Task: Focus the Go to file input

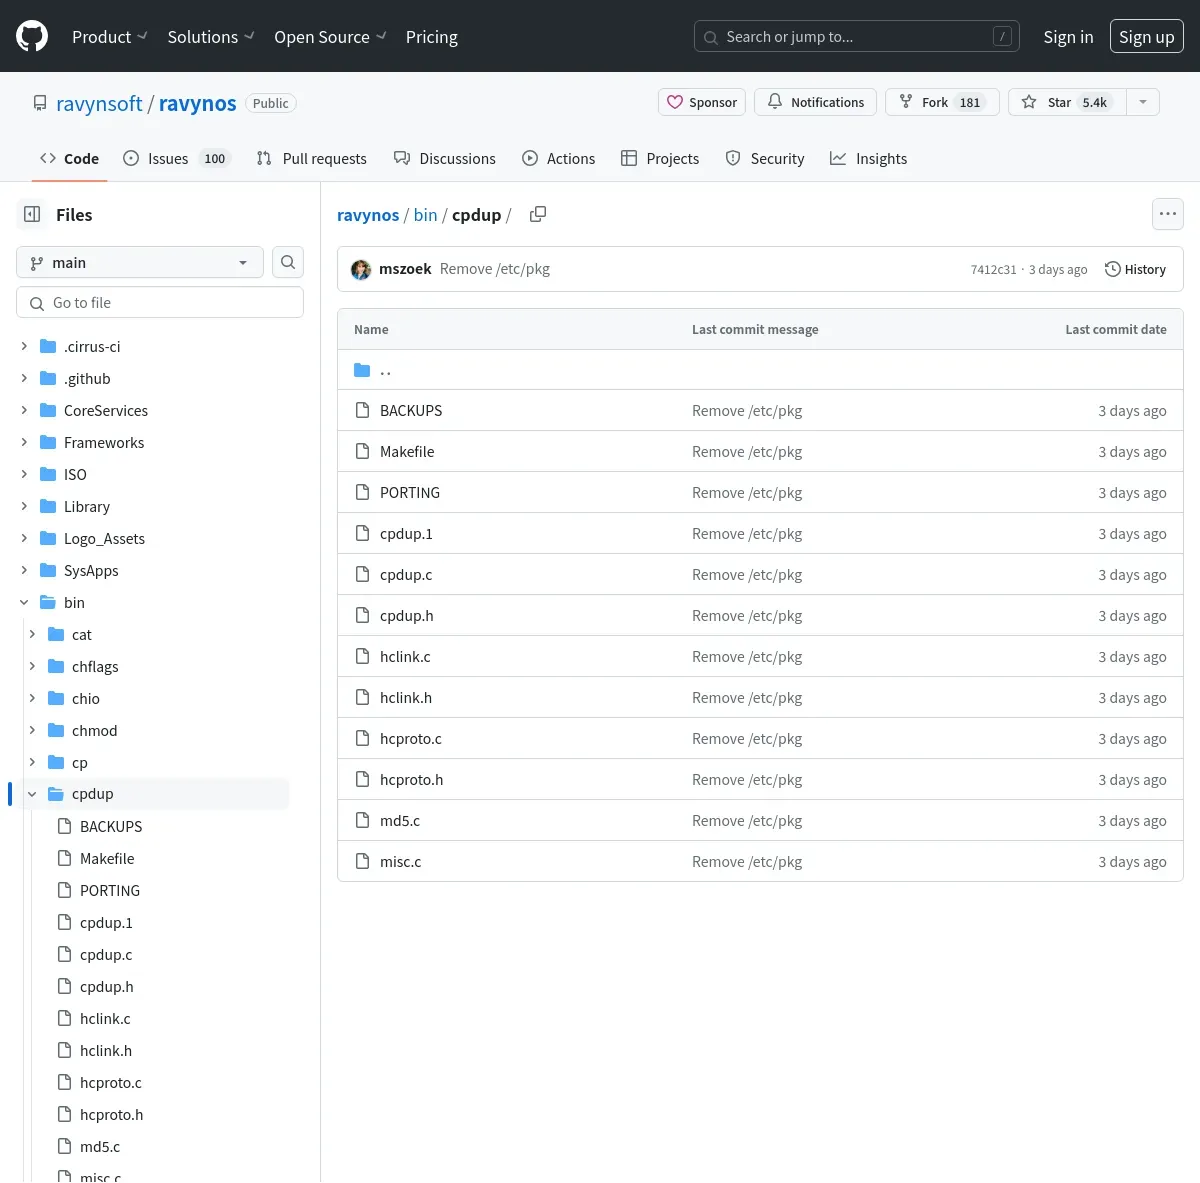Action: tap(160, 302)
